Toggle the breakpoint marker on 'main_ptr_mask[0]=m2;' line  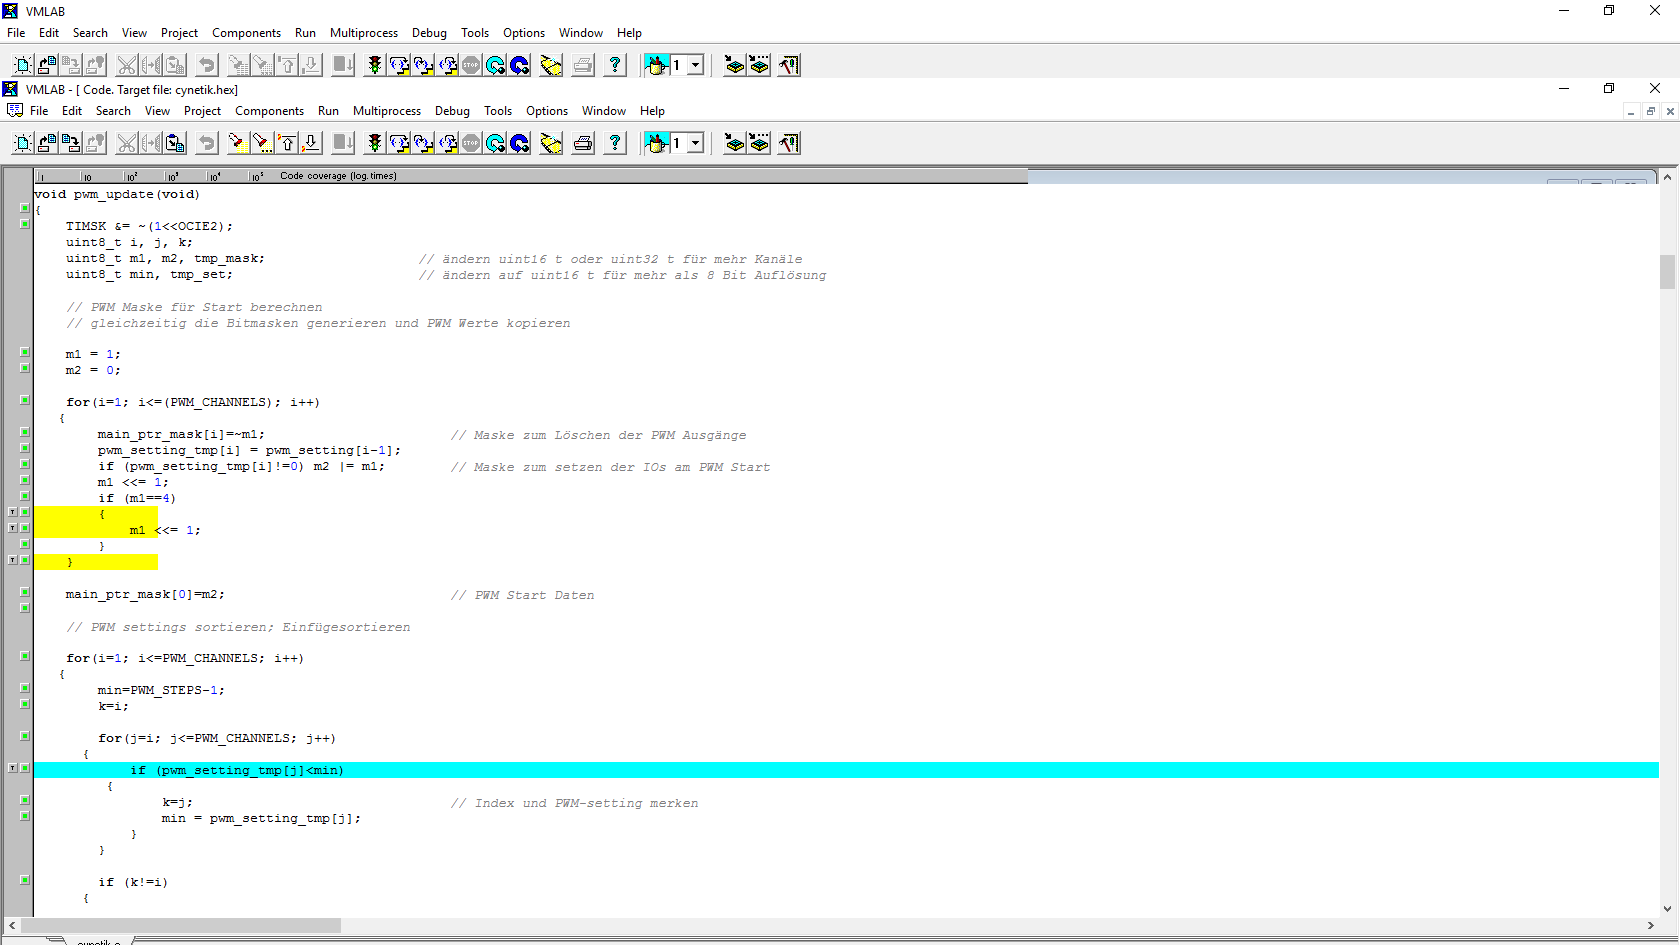(x=25, y=592)
